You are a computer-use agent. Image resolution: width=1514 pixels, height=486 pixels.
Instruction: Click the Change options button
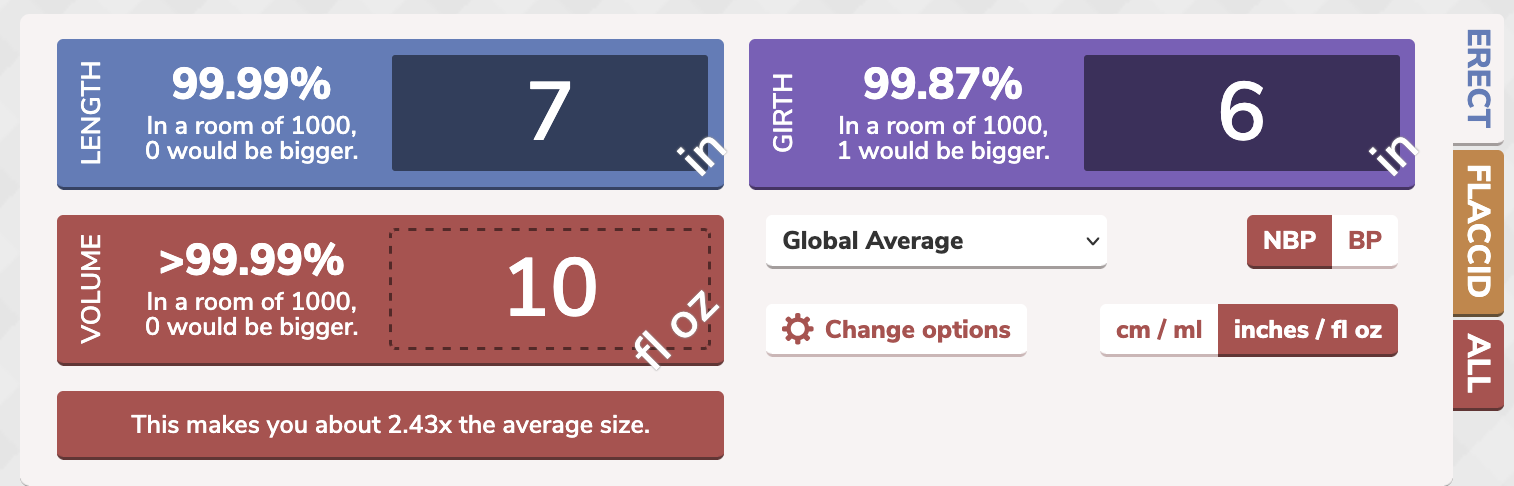click(896, 330)
